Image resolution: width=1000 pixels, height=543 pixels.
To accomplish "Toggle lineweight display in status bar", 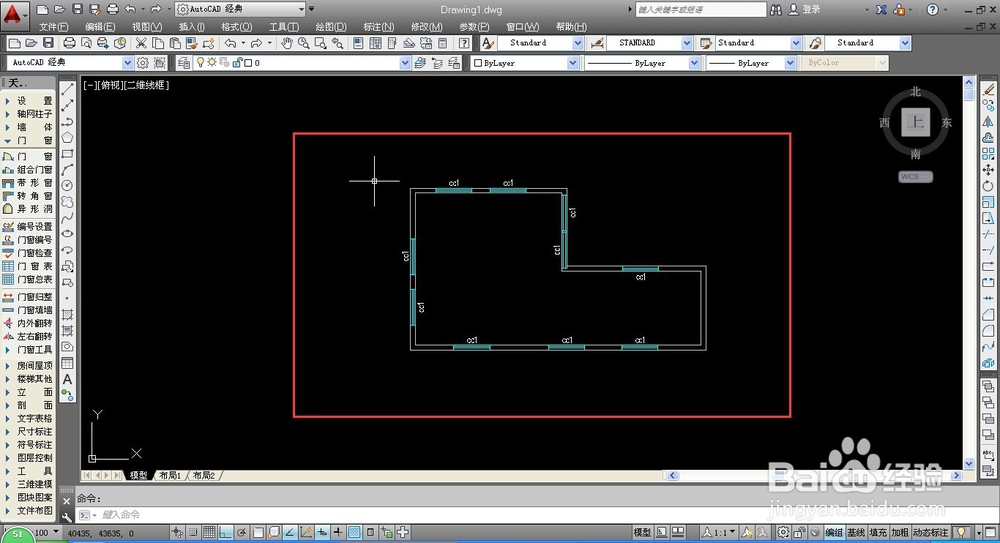I will pos(338,532).
